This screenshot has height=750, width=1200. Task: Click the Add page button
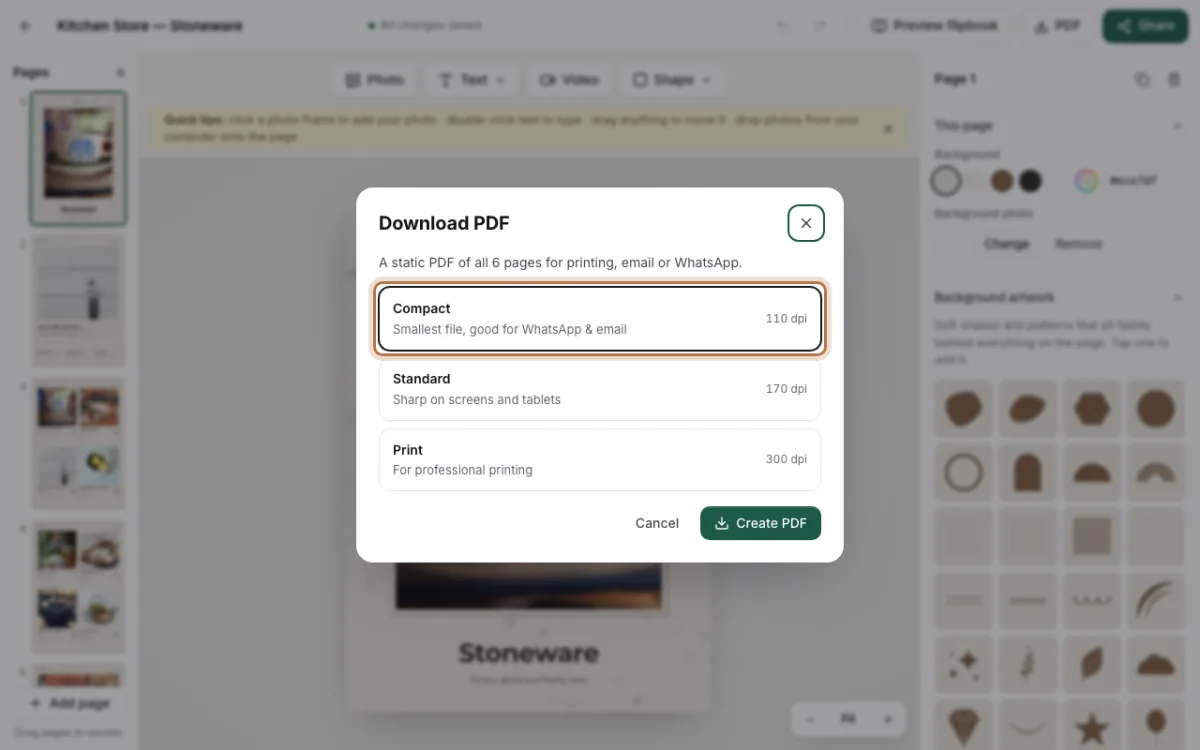click(70, 703)
